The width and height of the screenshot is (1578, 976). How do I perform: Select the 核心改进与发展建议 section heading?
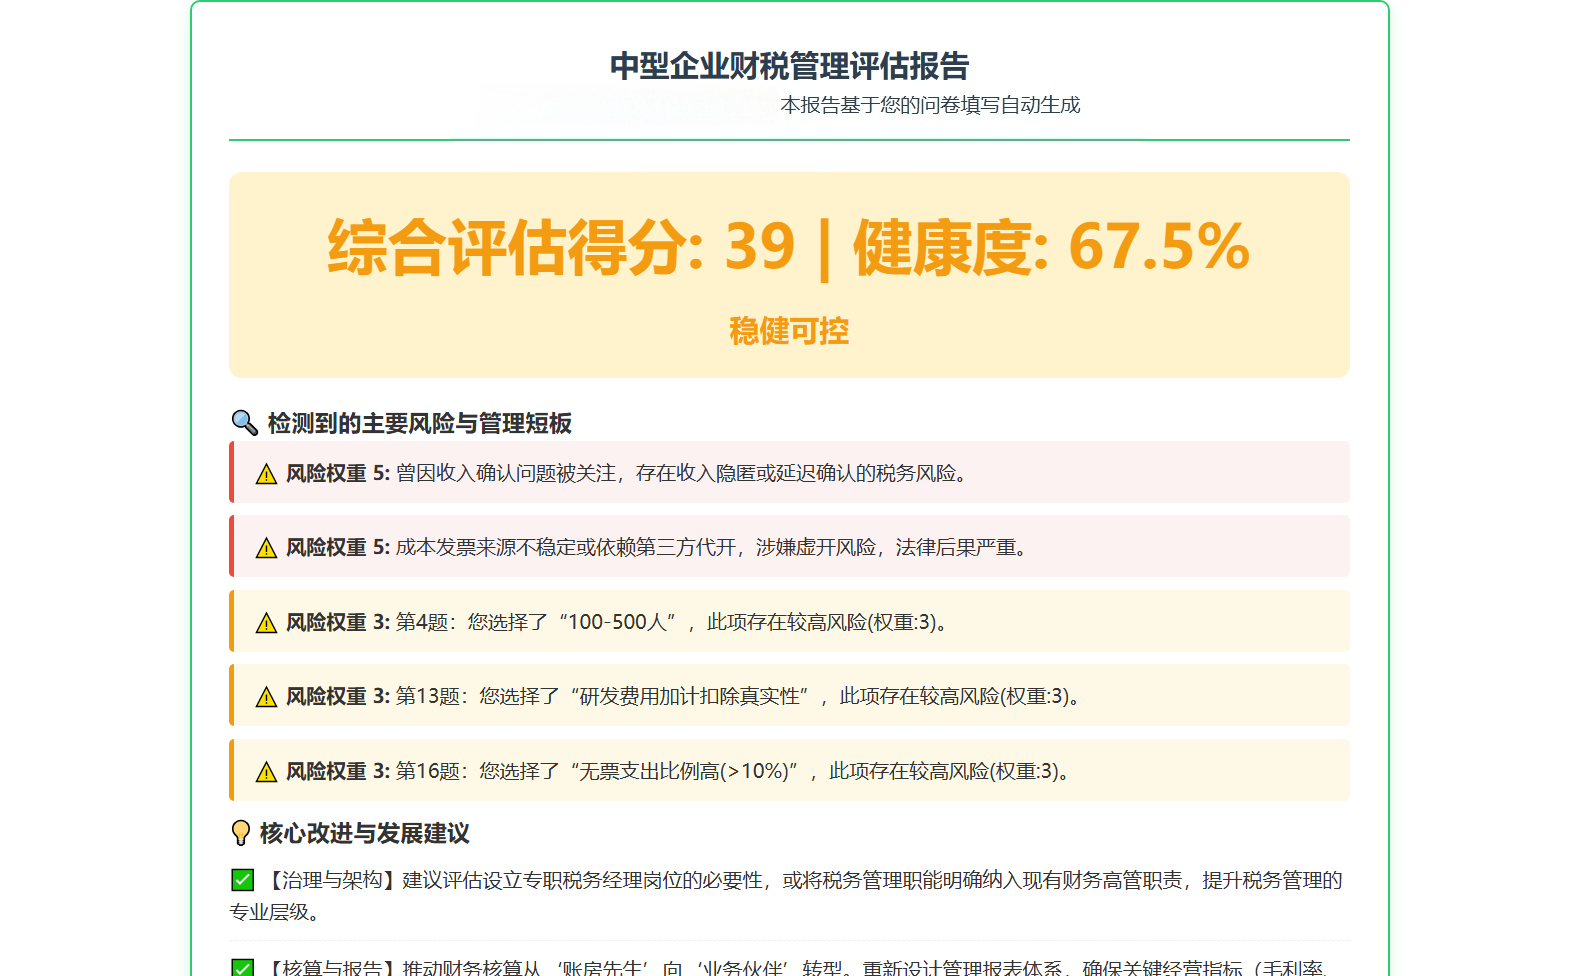pyautogui.click(x=364, y=833)
